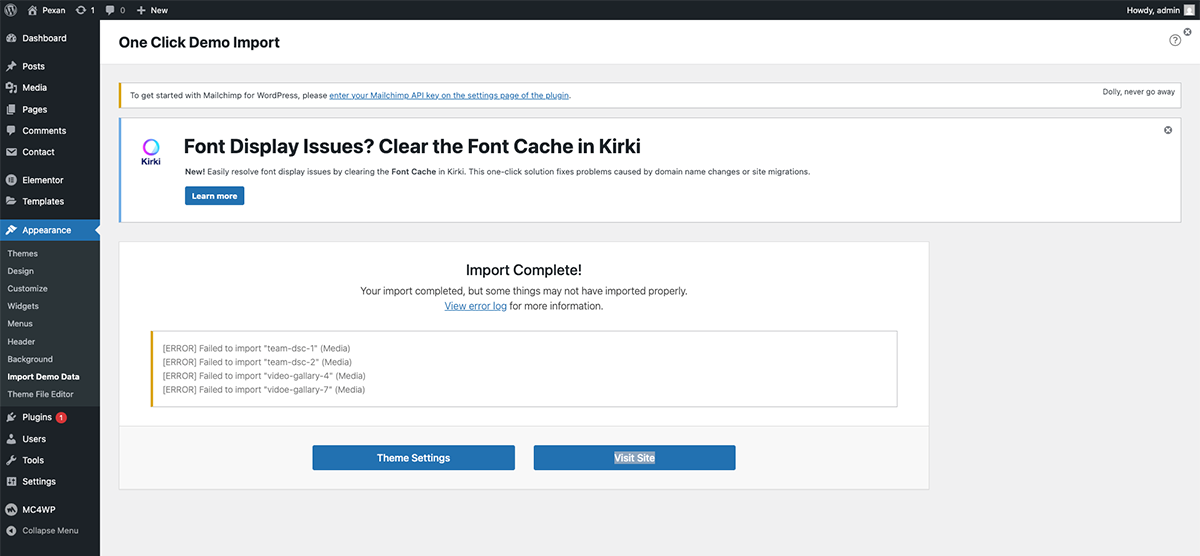Select Import Demo Data submenu

click(x=43, y=377)
